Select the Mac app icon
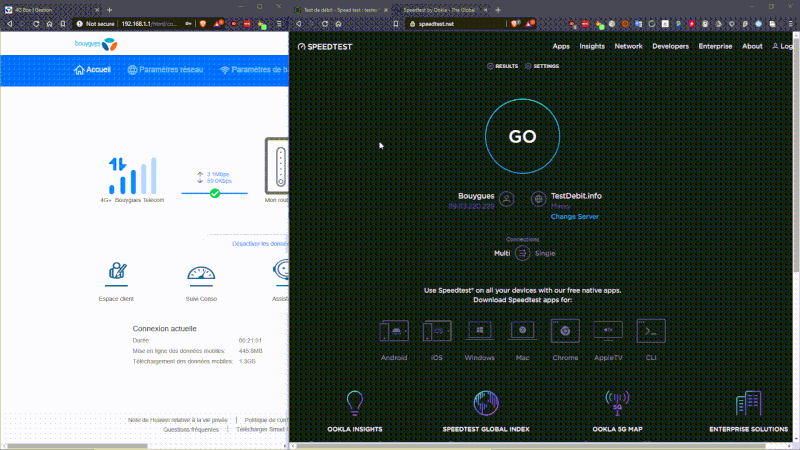 522,331
